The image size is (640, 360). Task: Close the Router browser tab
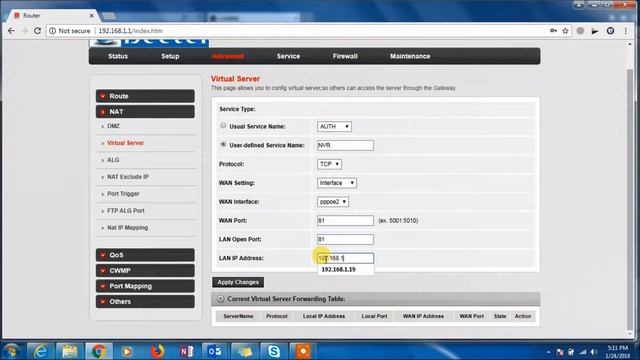click(x=91, y=16)
